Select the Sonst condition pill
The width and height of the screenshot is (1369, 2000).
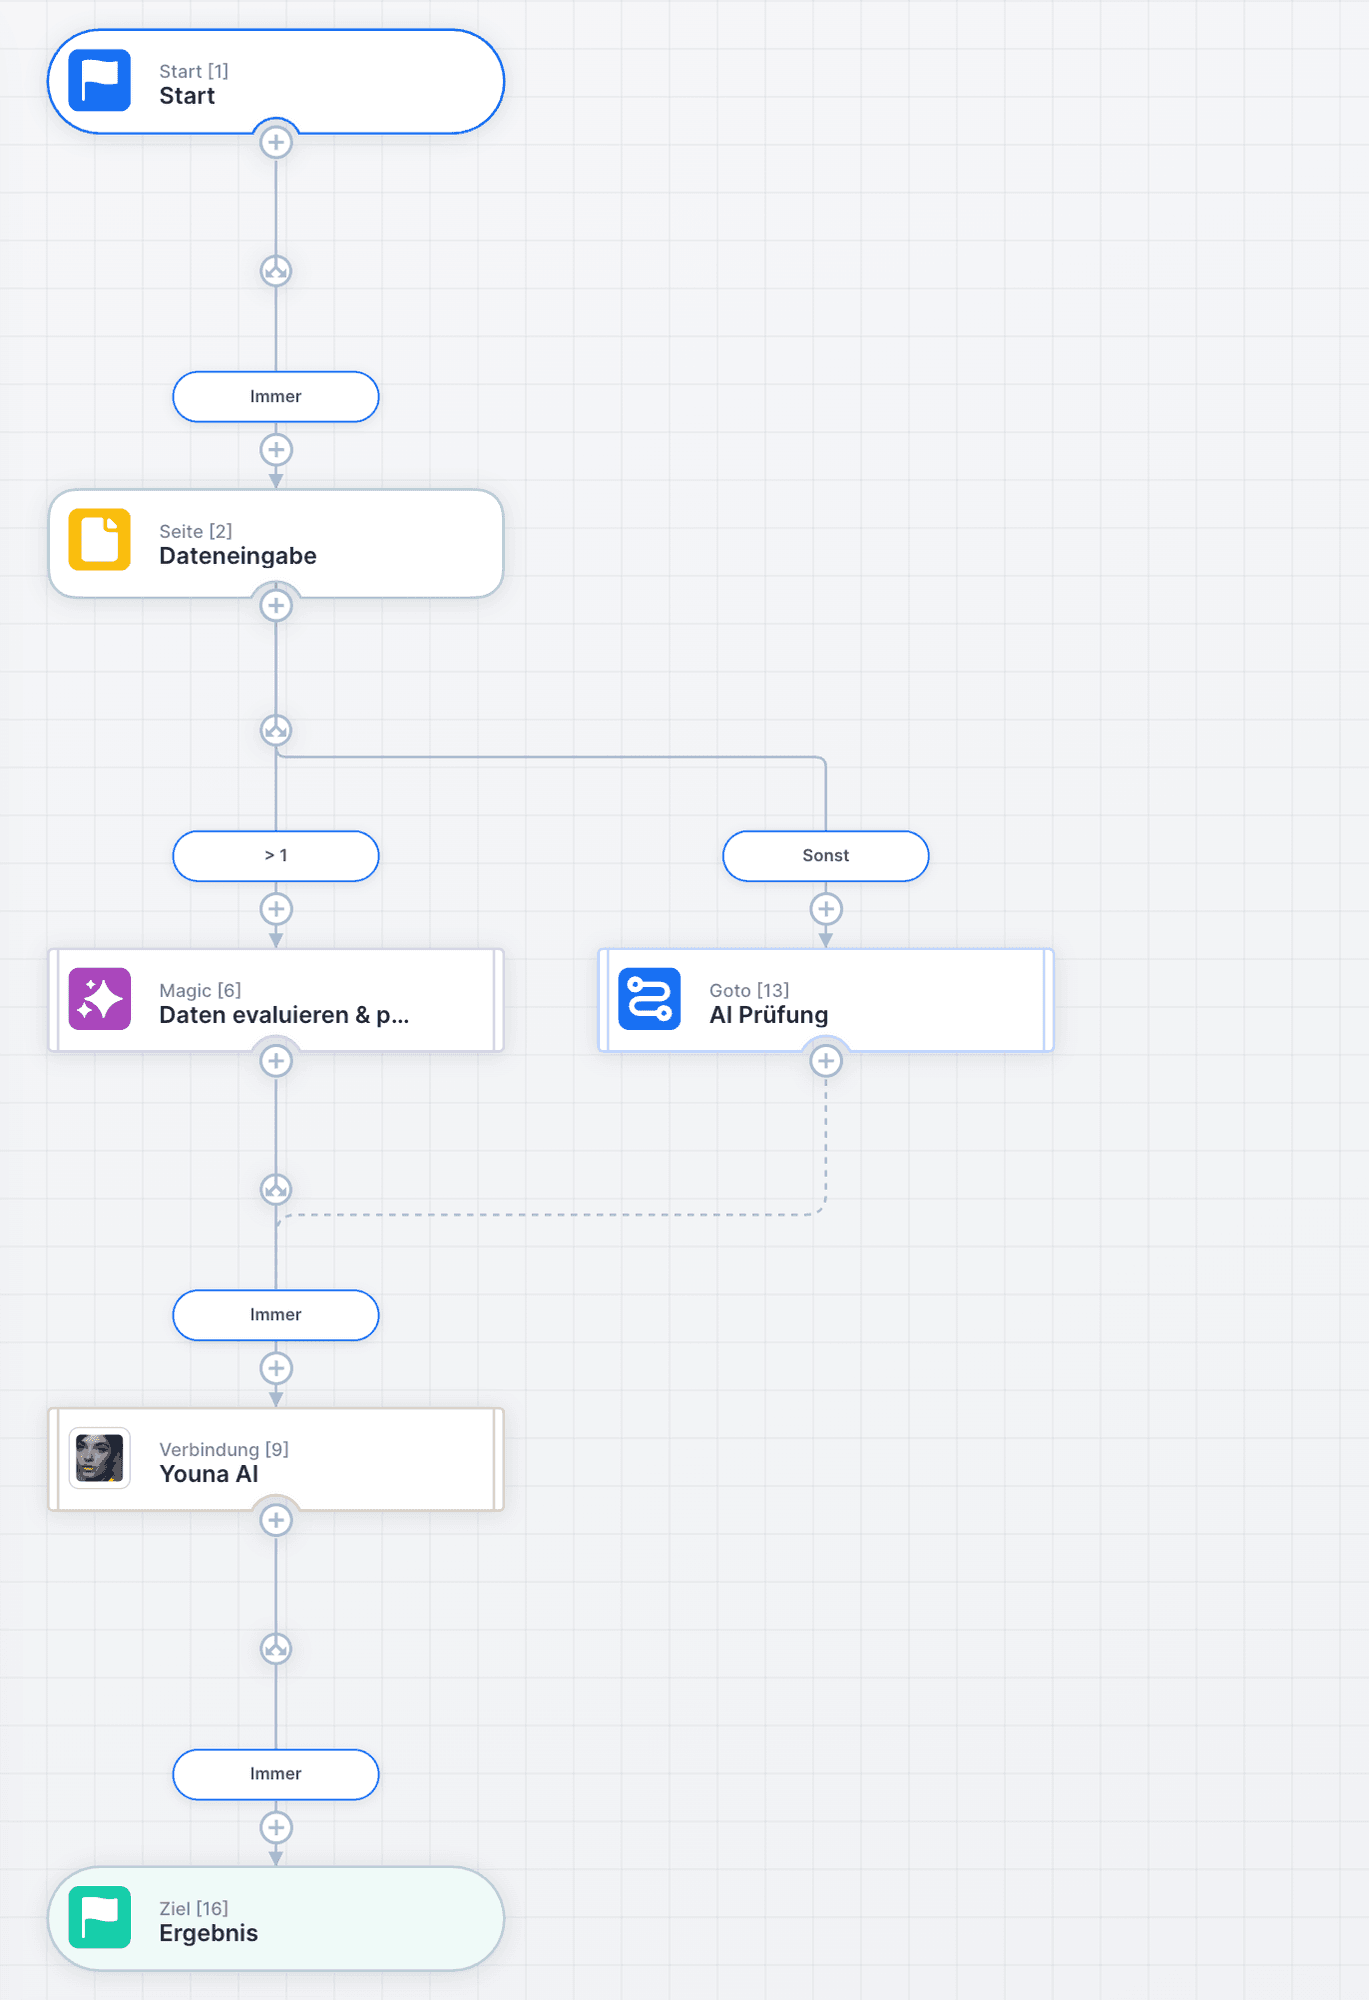point(826,856)
